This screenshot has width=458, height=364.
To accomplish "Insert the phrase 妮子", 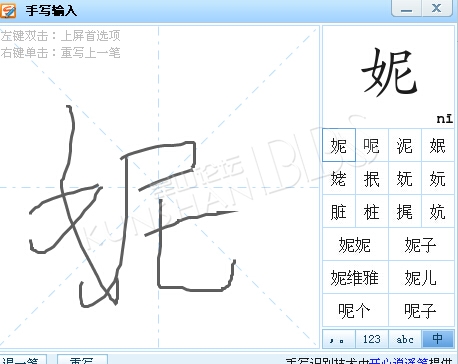I will coord(421,244).
